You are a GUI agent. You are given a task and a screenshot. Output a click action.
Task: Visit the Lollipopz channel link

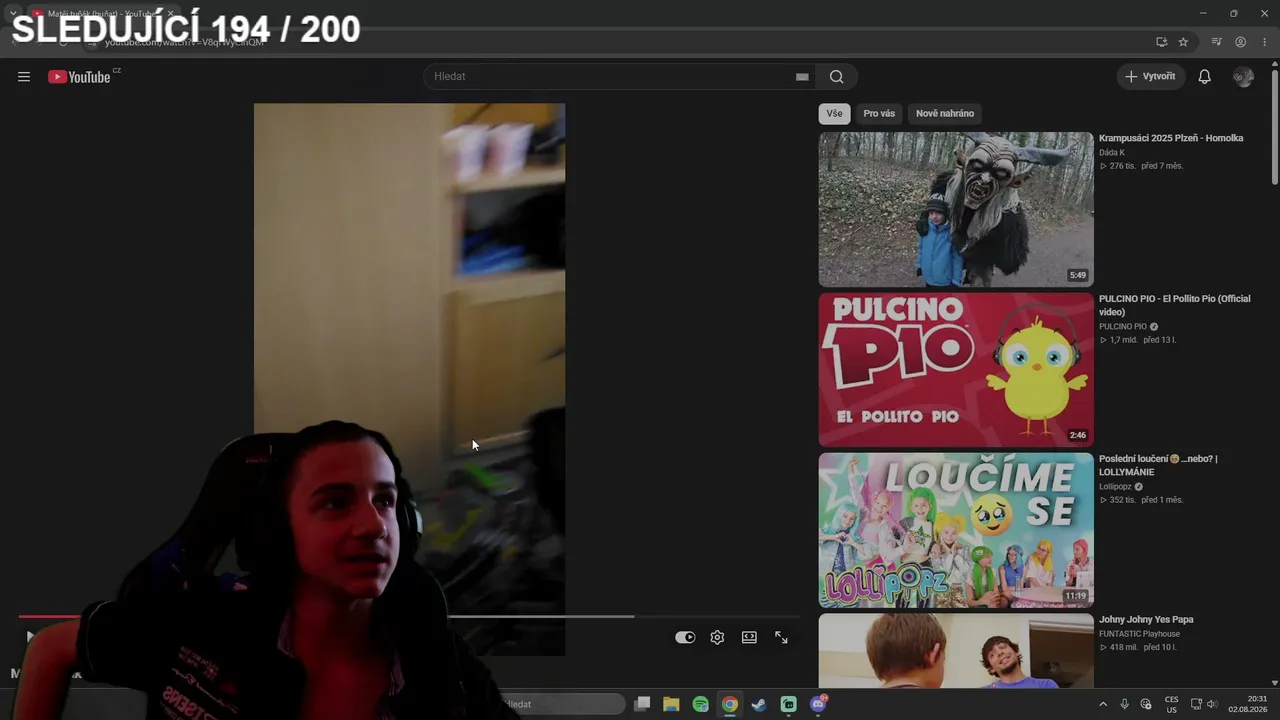click(x=1115, y=487)
